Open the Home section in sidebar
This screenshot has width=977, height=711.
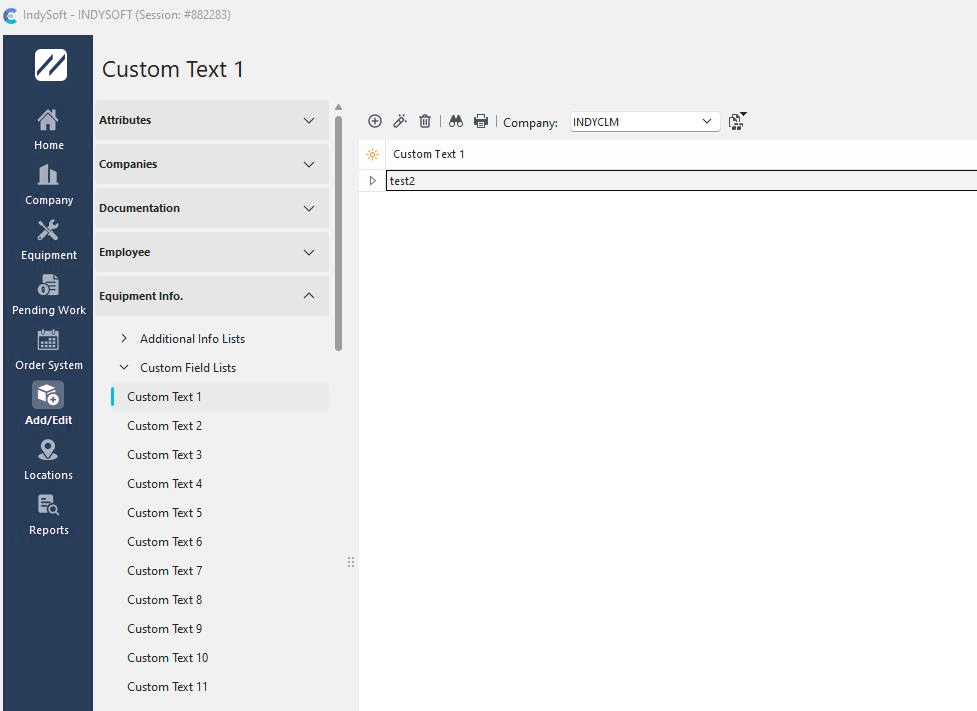[x=49, y=130]
